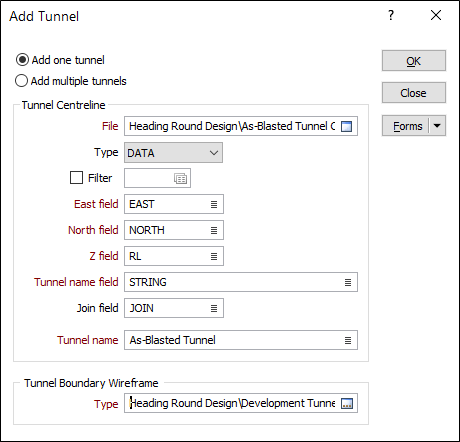The height and width of the screenshot is (442, 460).
Task: Click wireframe Type ellipsis browse icon
Action: [x=347, y=404]
